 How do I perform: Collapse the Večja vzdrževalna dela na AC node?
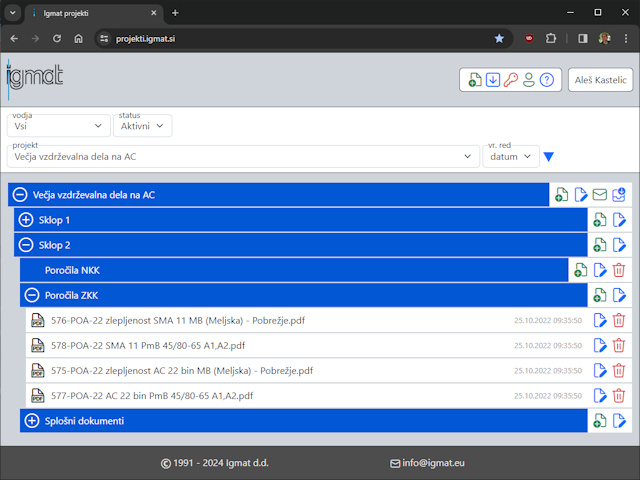pos(20,195)
